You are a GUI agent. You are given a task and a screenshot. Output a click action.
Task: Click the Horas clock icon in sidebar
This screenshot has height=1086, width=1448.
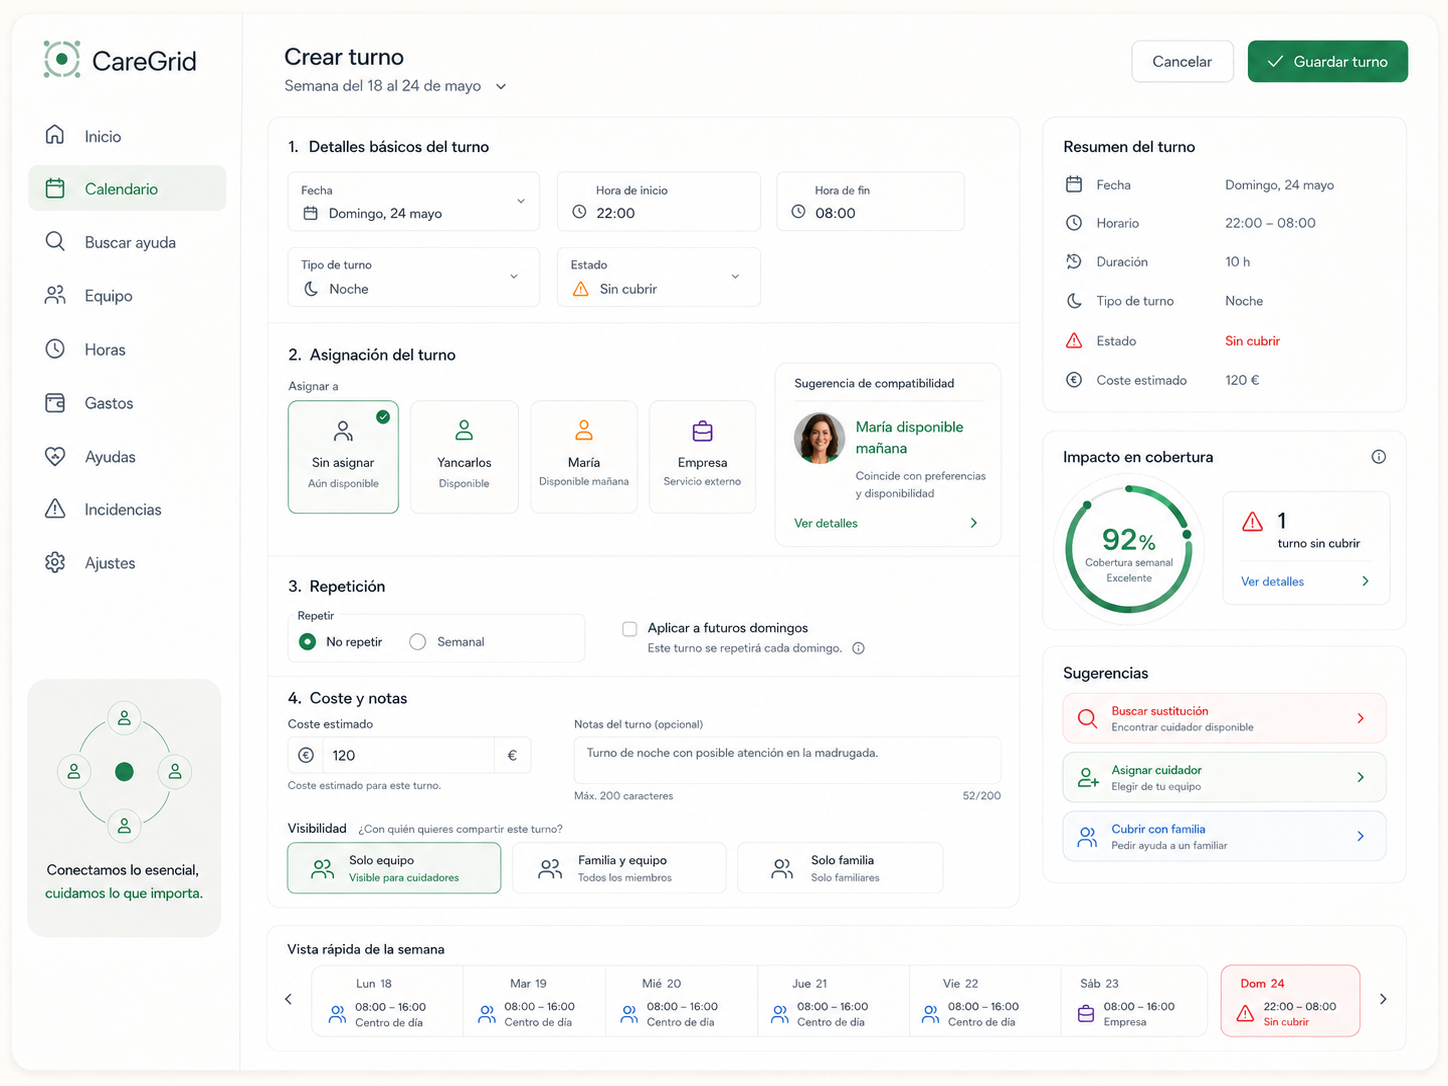pos(55,349)
